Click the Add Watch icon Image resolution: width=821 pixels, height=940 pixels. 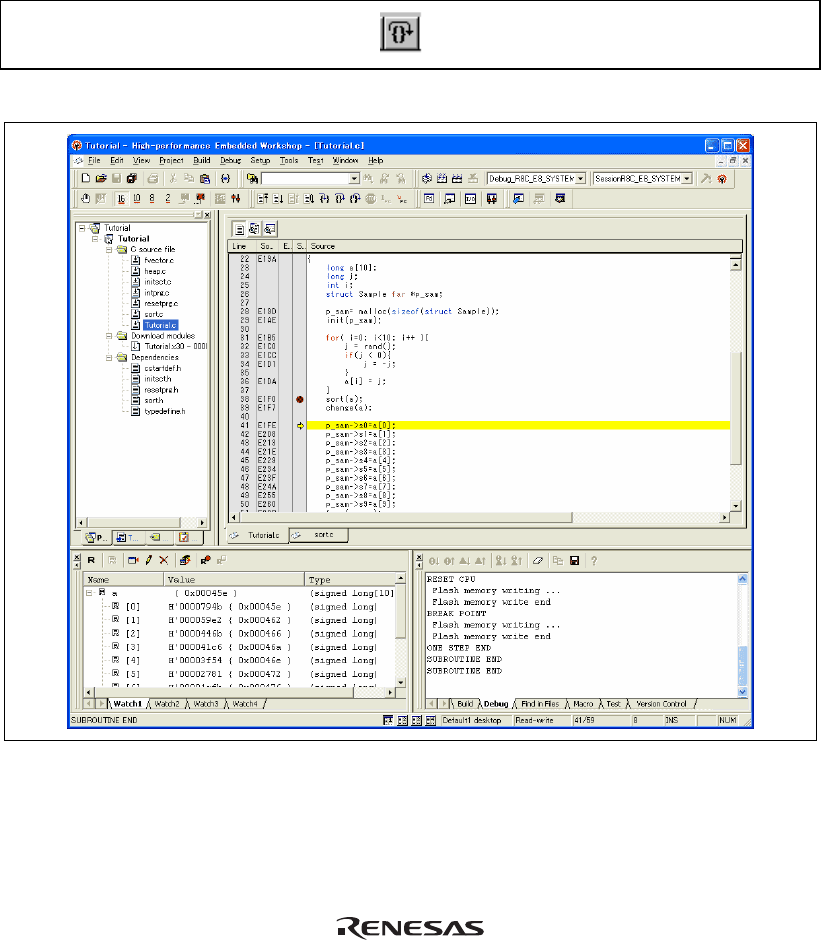coord(133,560)
